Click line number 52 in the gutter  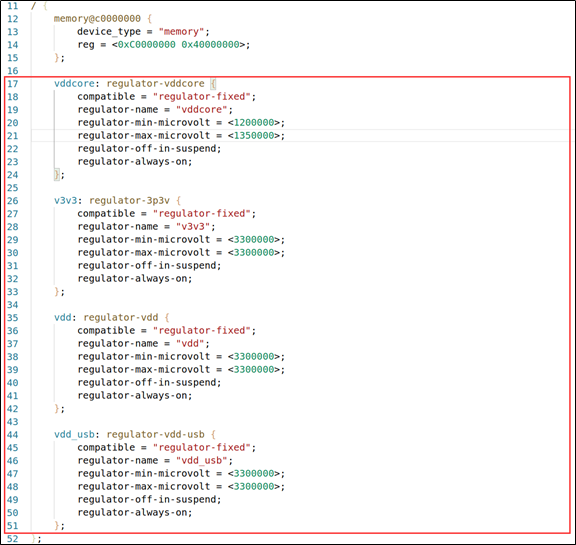click(12, 539)
